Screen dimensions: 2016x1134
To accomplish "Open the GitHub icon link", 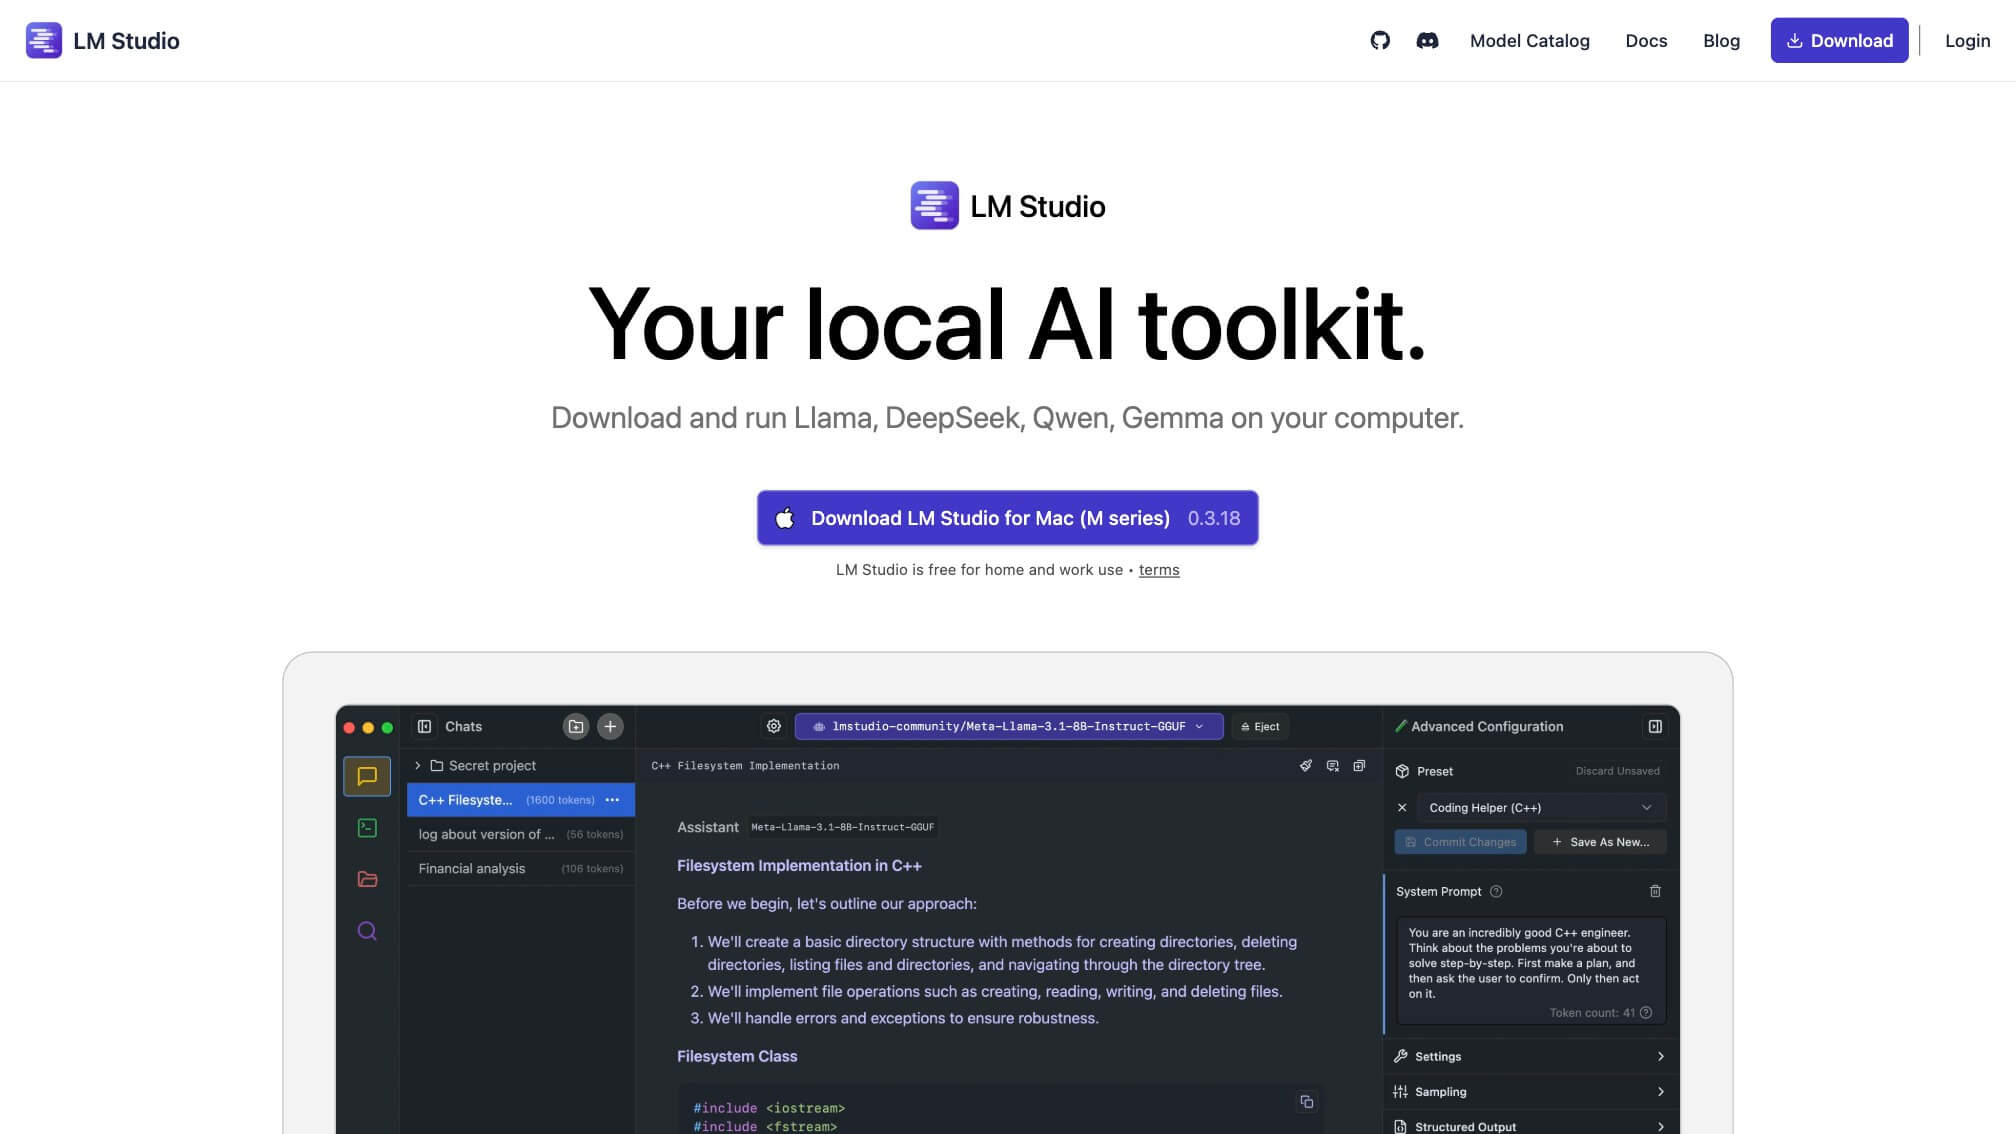I will 1380,41.
